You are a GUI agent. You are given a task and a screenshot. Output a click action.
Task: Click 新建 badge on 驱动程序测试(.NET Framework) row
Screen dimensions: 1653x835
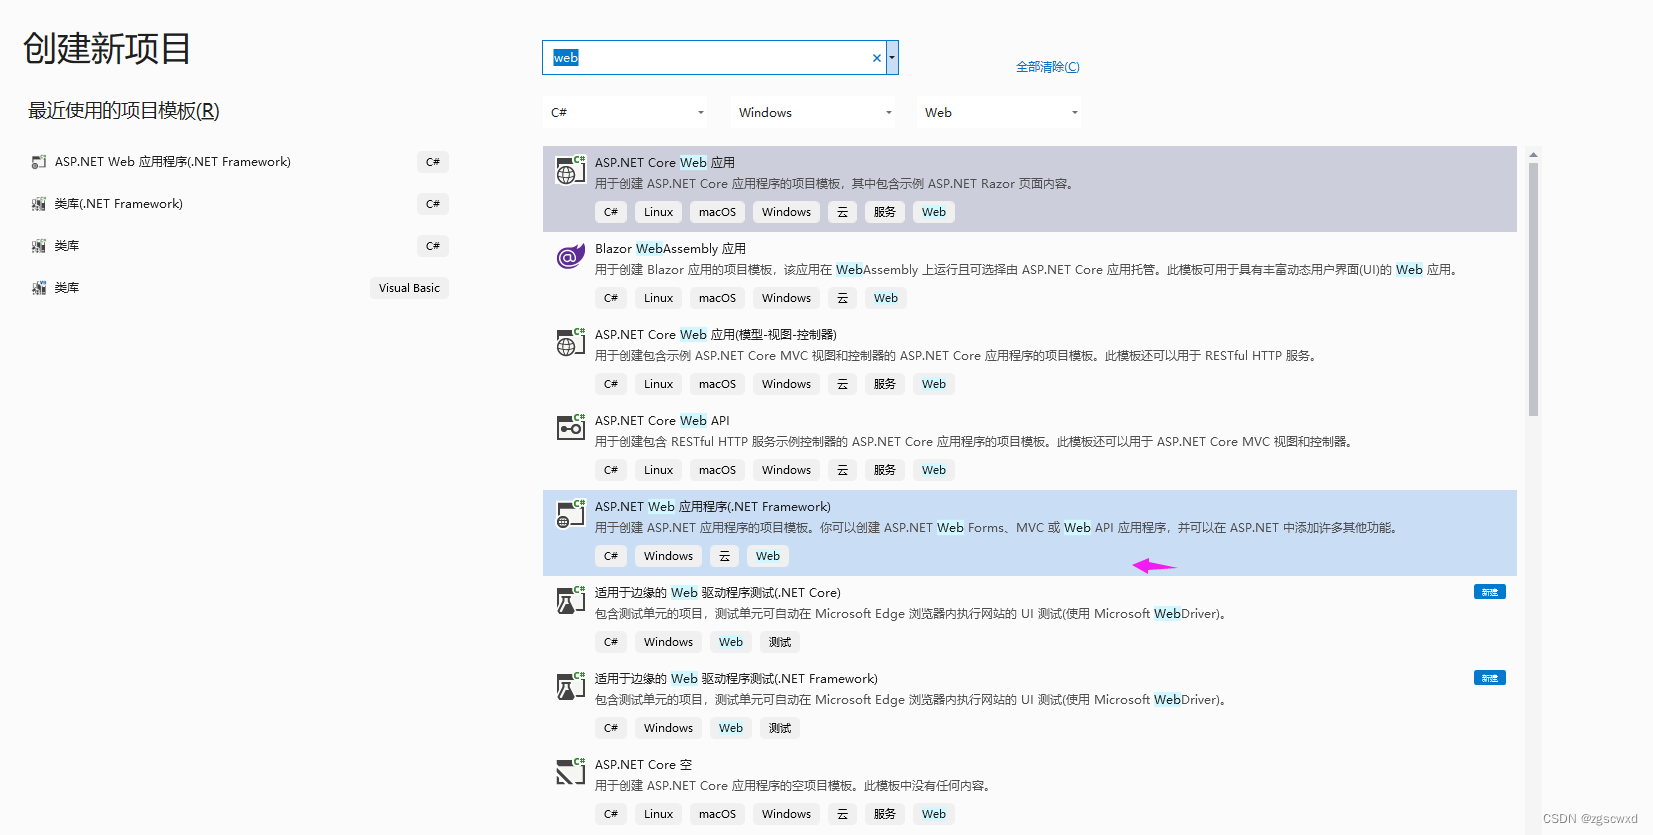1490,678
